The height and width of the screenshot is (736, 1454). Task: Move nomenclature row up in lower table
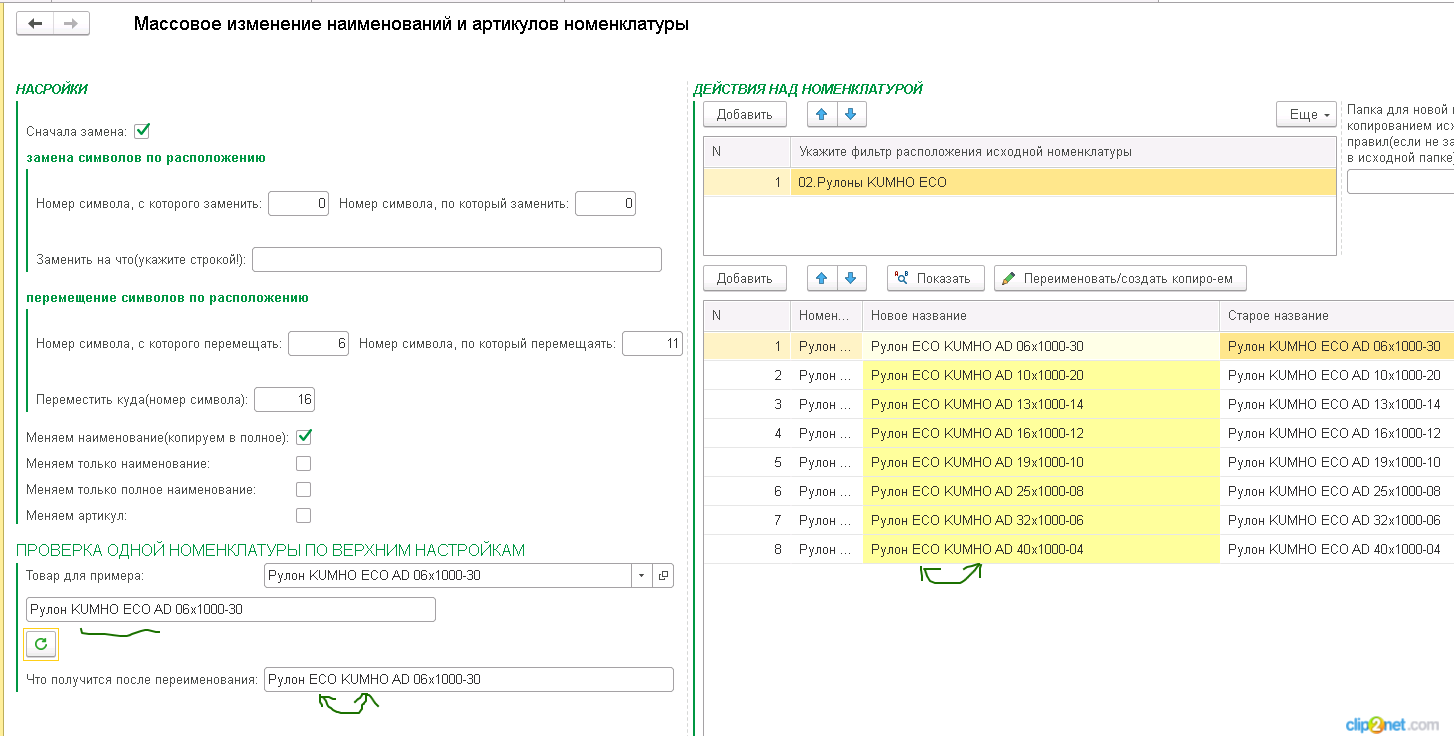coord(822,278)
